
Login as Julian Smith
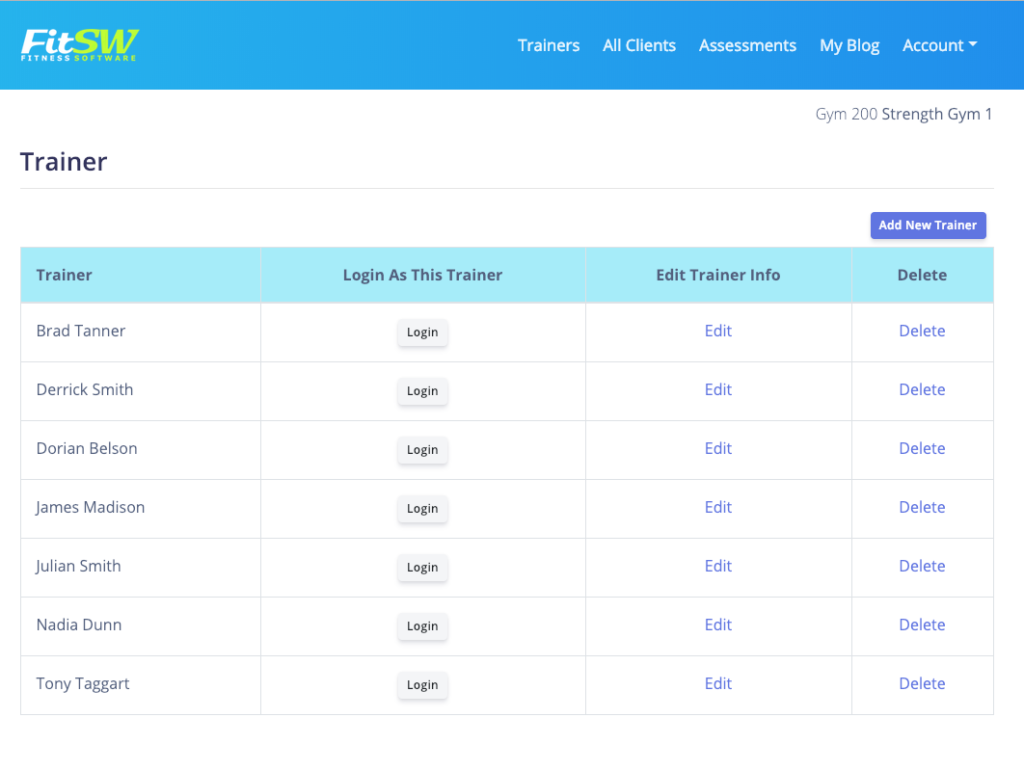point(422,567)
